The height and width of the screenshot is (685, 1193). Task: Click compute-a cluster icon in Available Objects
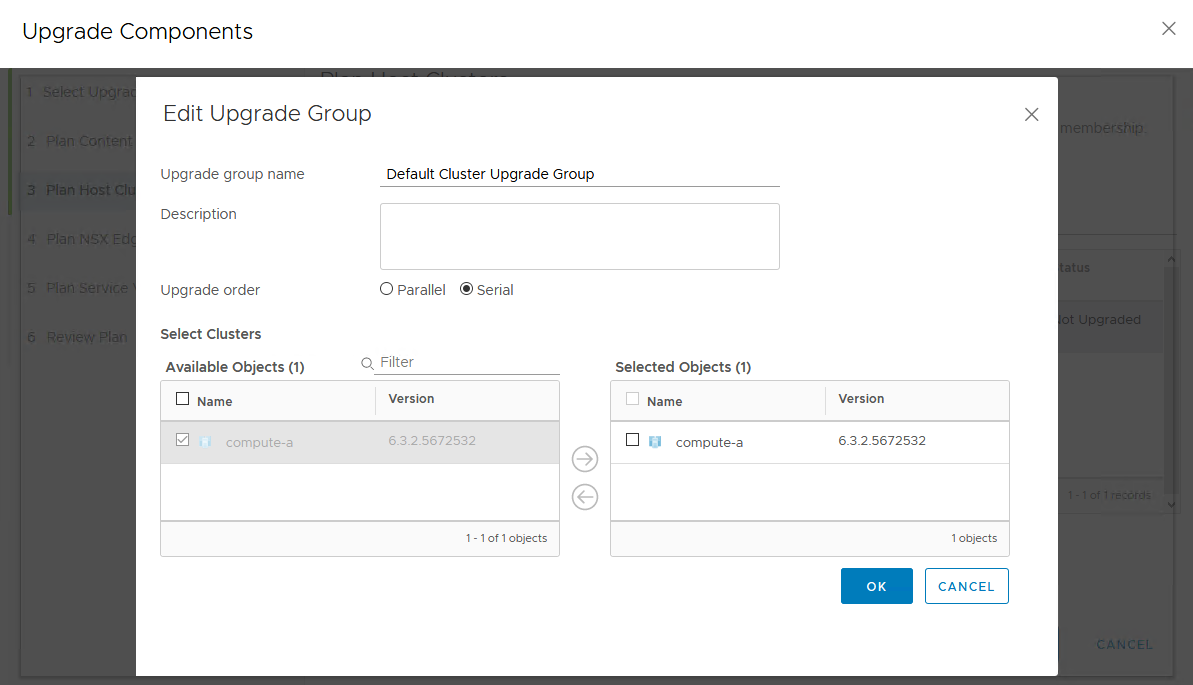[206, 441]
